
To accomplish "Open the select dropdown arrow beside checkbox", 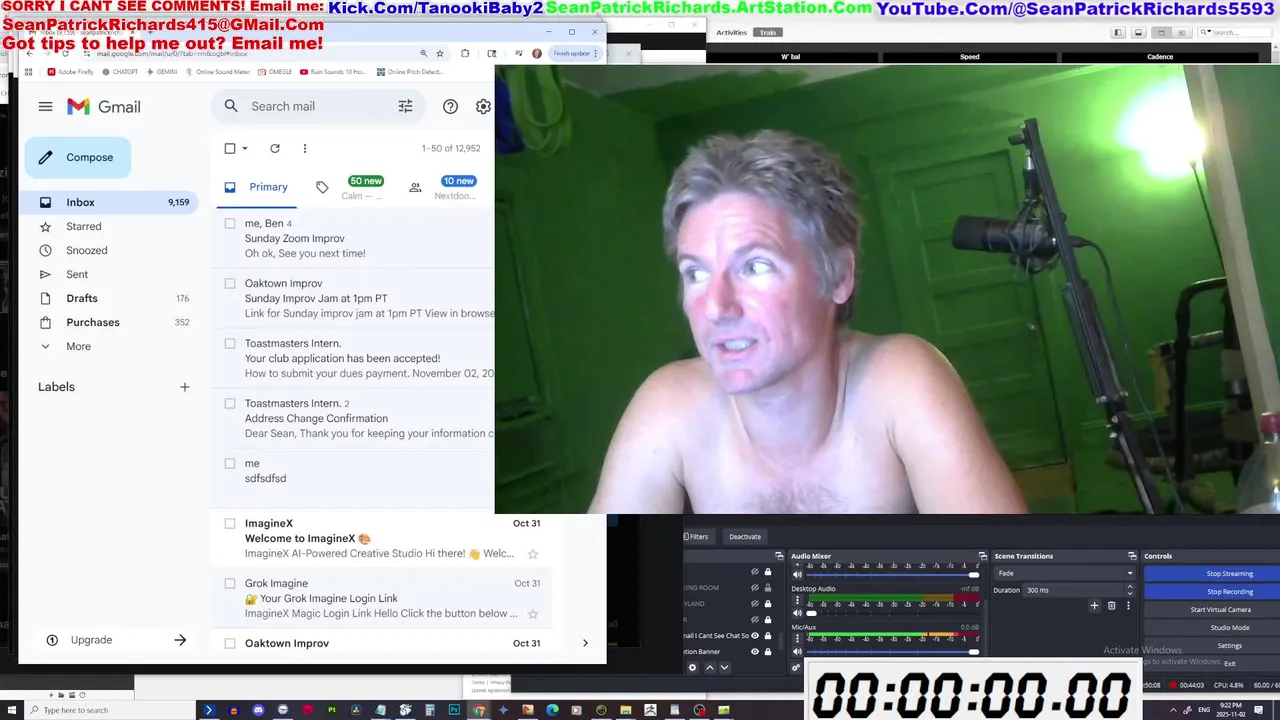I will pyautogui.click(x=245, y=148).
